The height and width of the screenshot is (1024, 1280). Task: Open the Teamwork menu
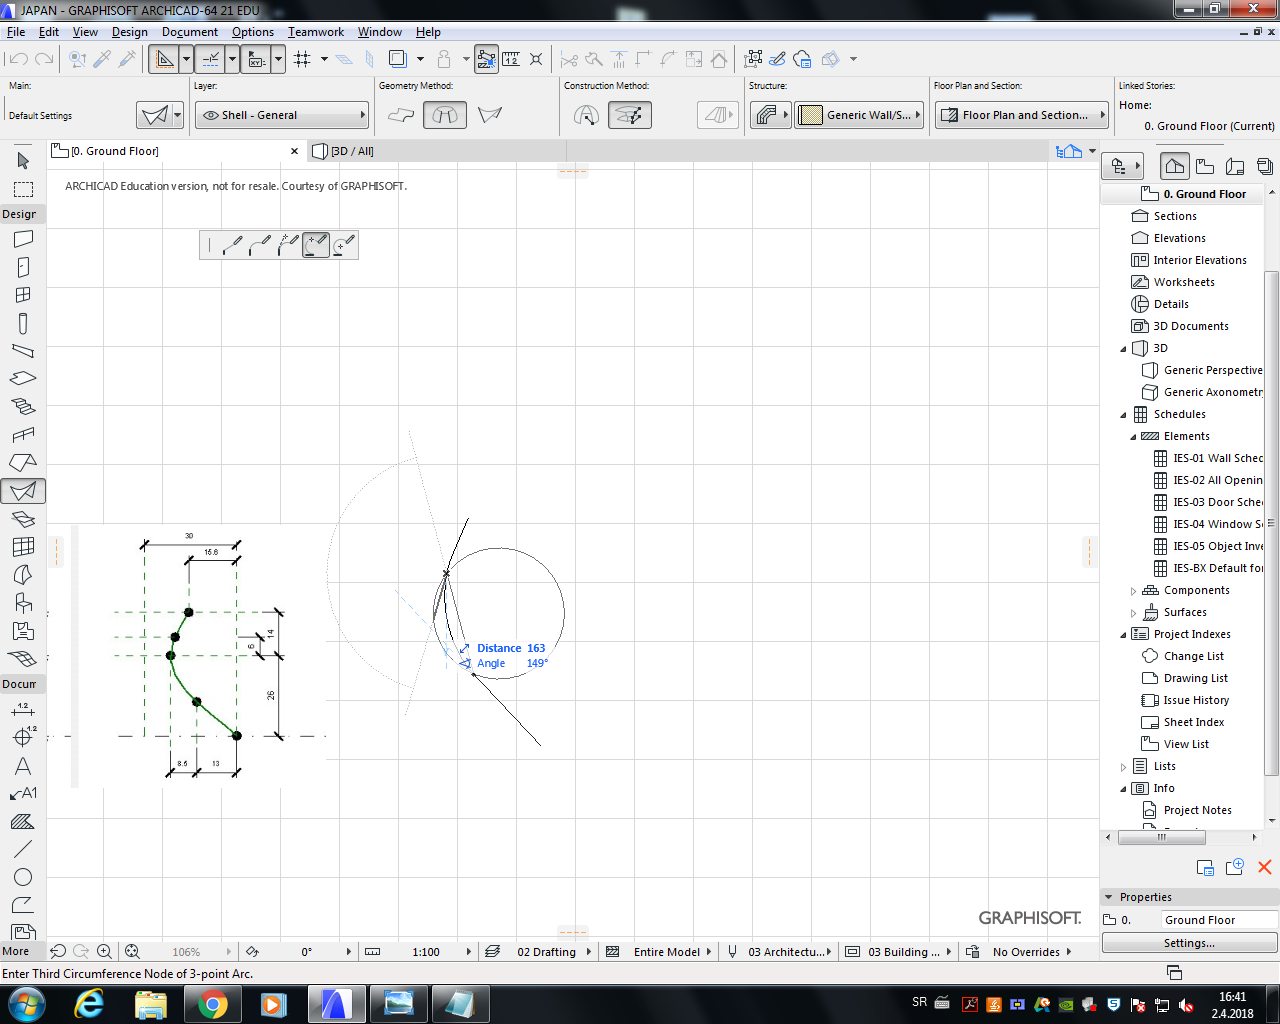[x=316, y=32]
